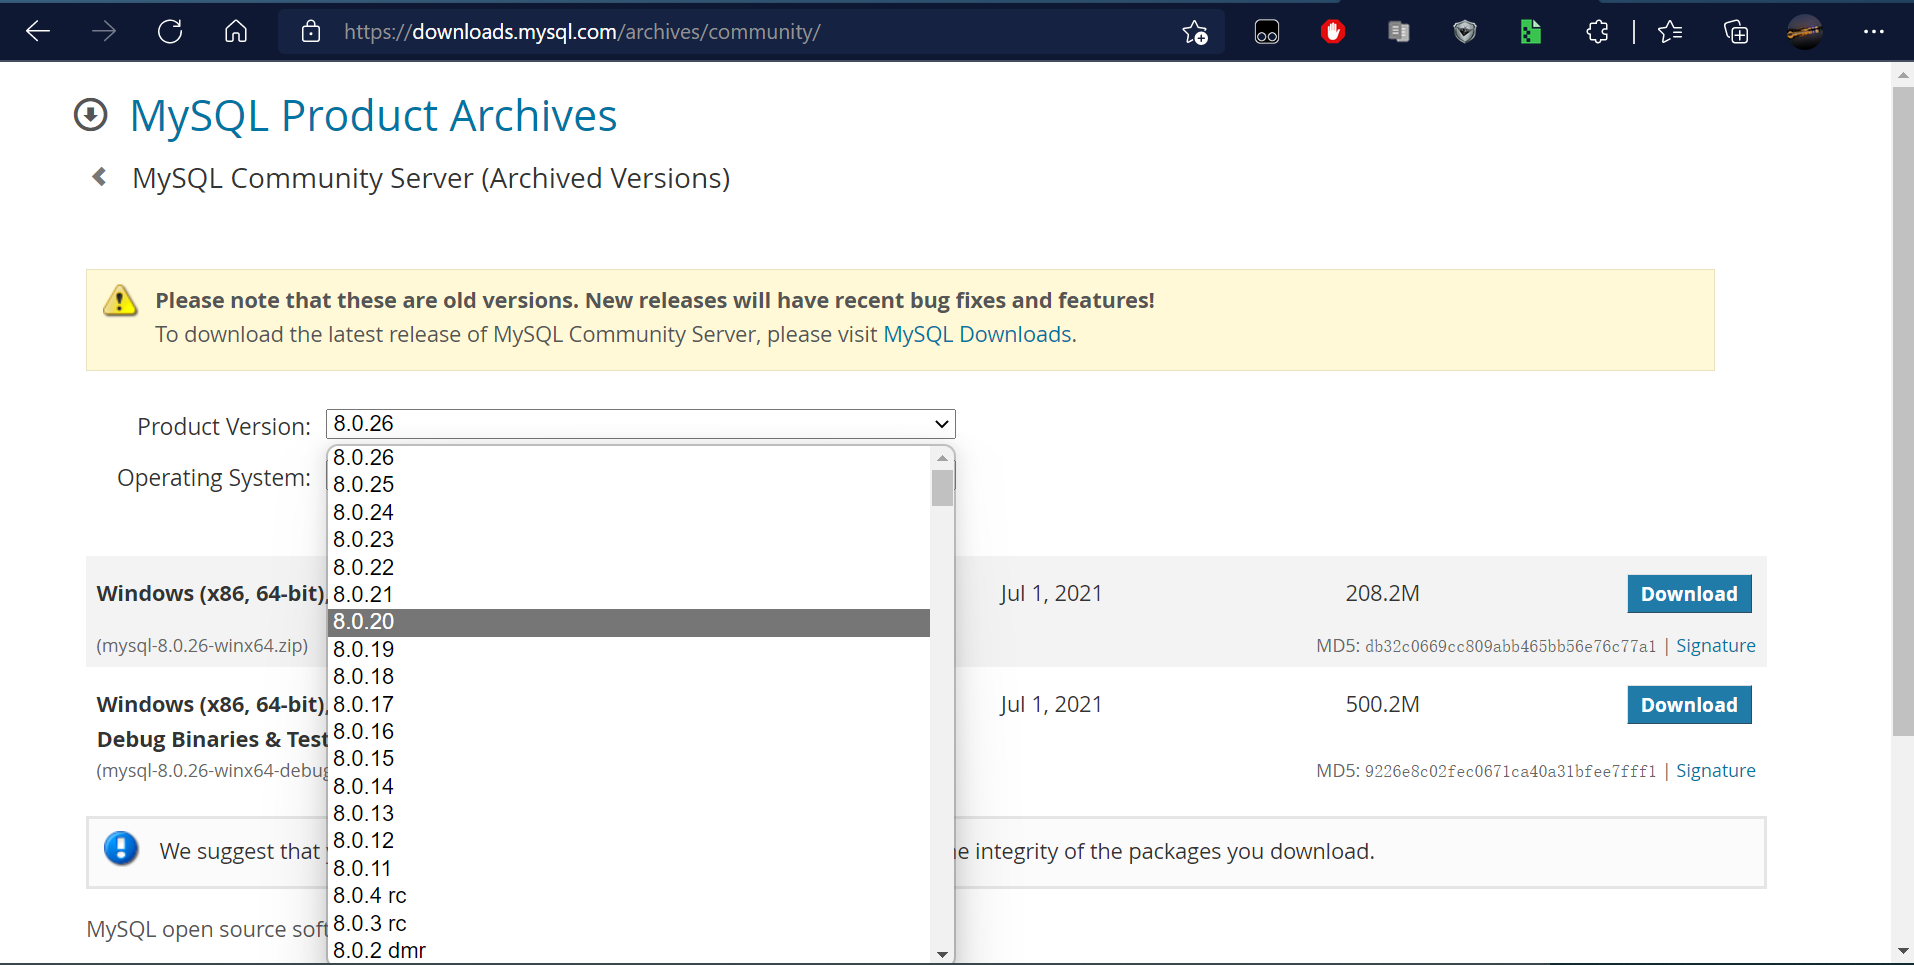This screenshot has width=1914, height=965.
Task: Select version 8.0.12 in the list
Action: pyautogui.click(x=629, y=840)
